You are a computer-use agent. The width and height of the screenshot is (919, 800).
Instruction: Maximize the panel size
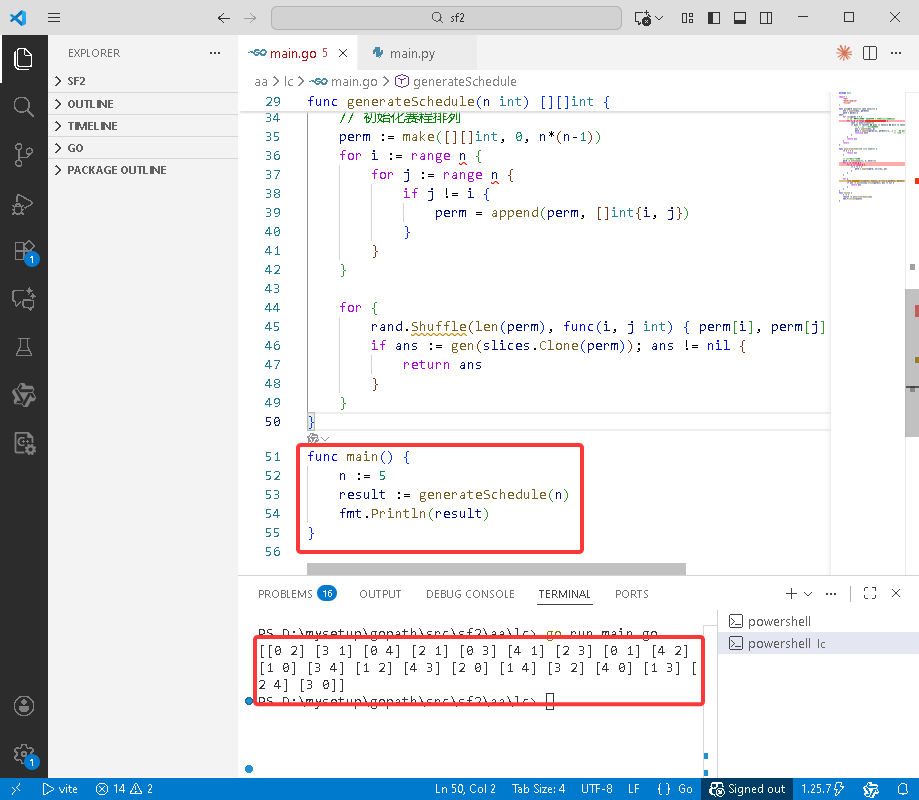coord(870,594)
